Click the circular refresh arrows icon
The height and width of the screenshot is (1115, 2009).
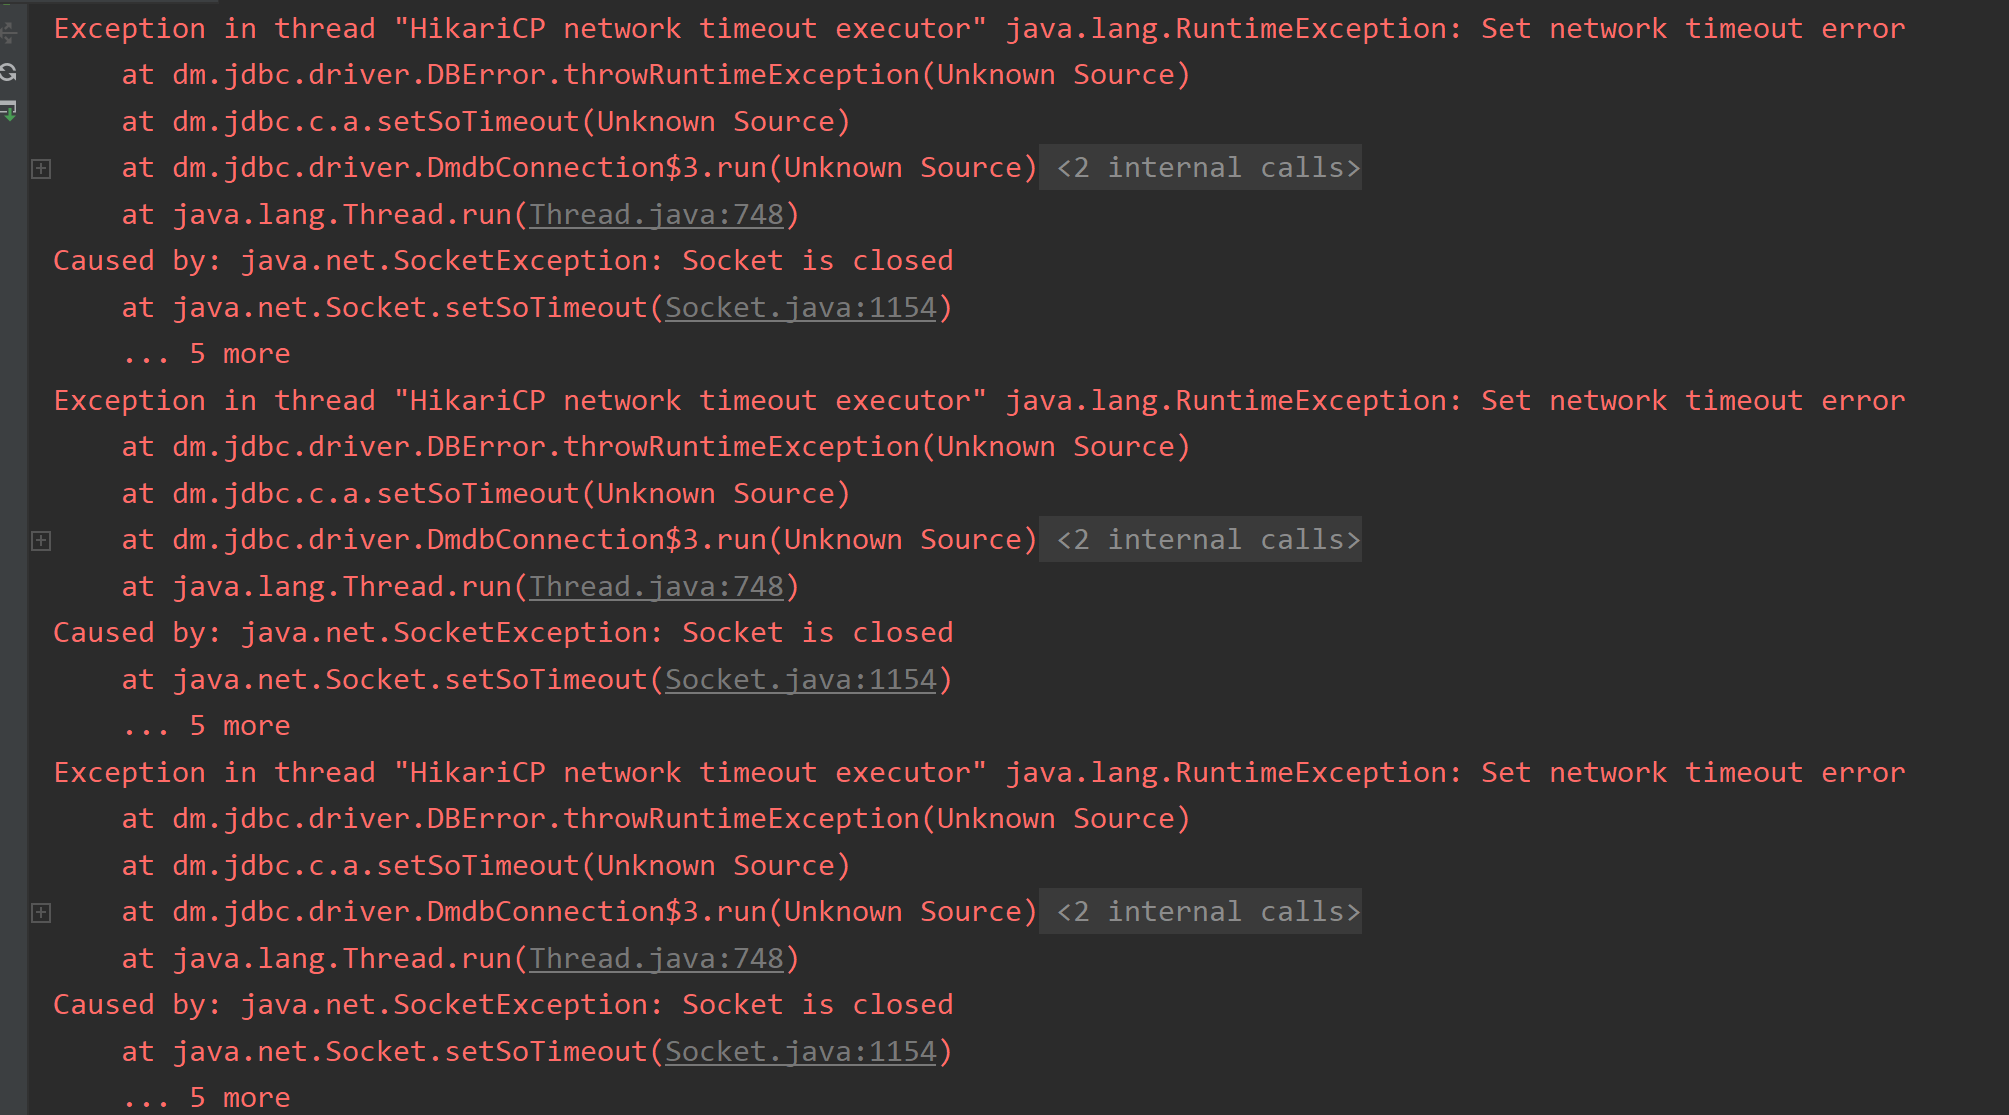click(9, 72)
